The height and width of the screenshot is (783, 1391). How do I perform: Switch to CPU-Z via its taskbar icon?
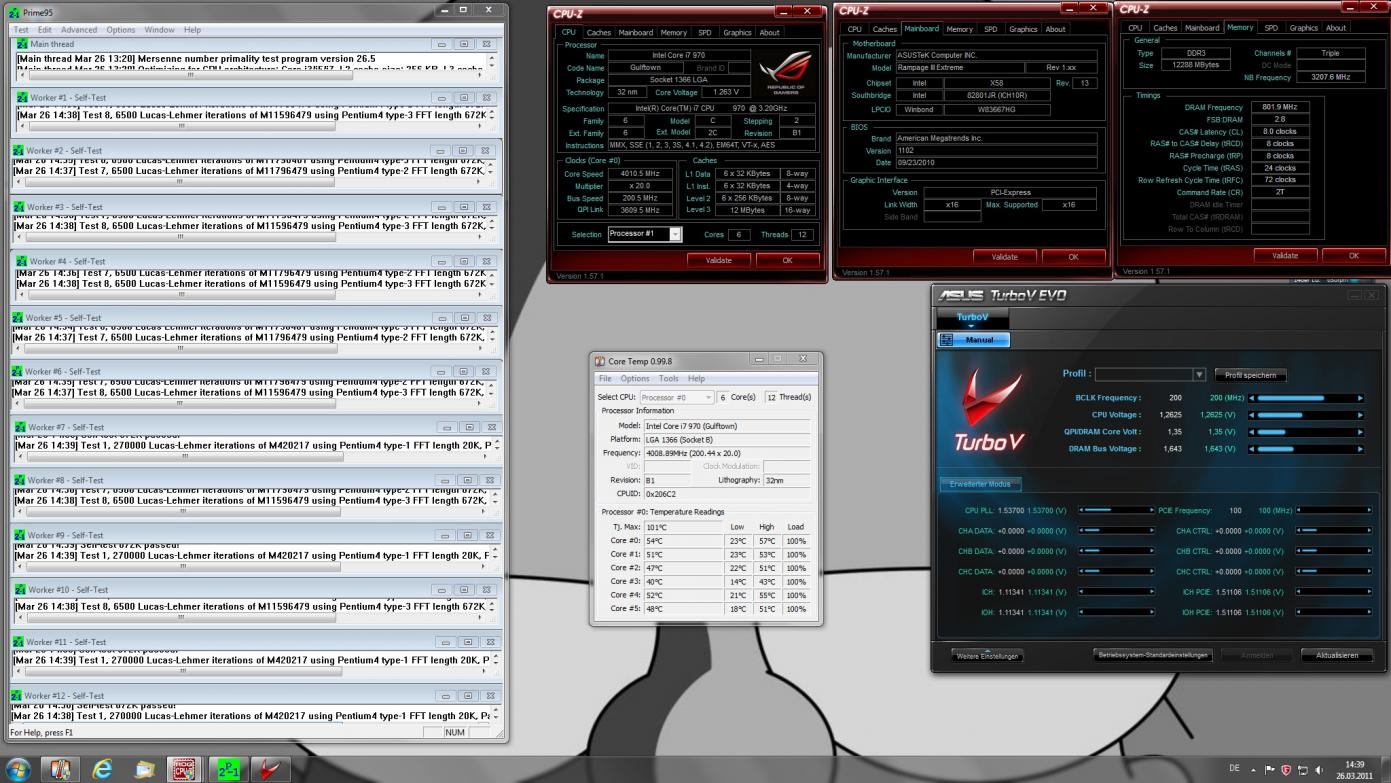click(x=185, y=769)
